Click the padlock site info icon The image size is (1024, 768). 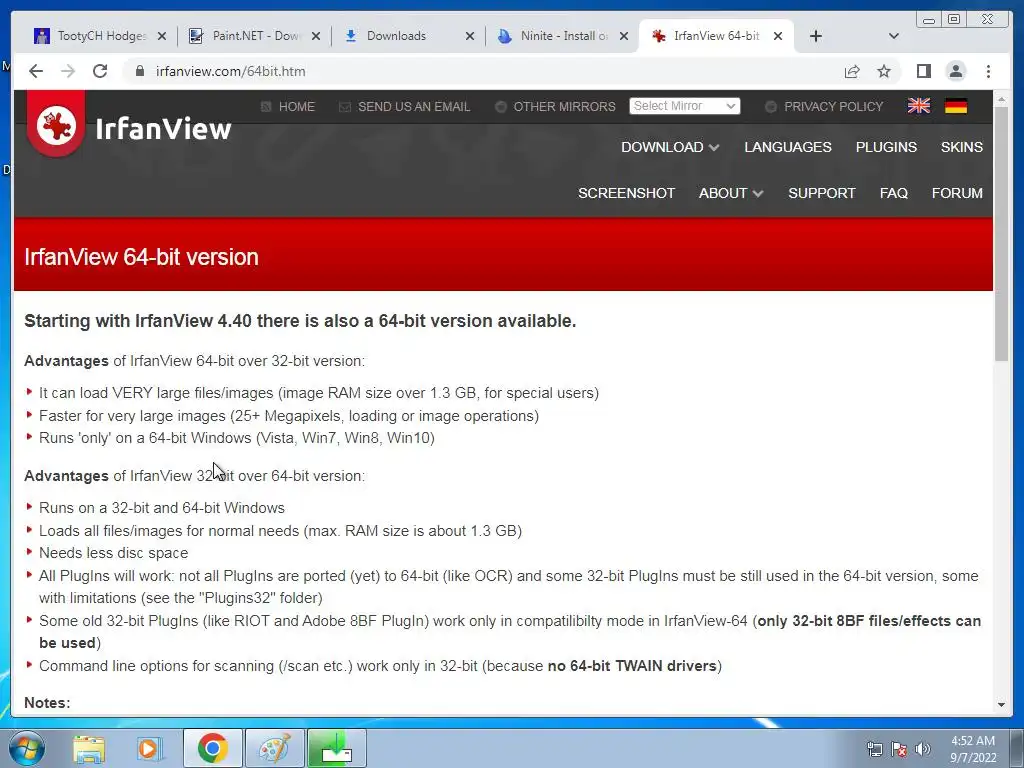pos(140,71)
